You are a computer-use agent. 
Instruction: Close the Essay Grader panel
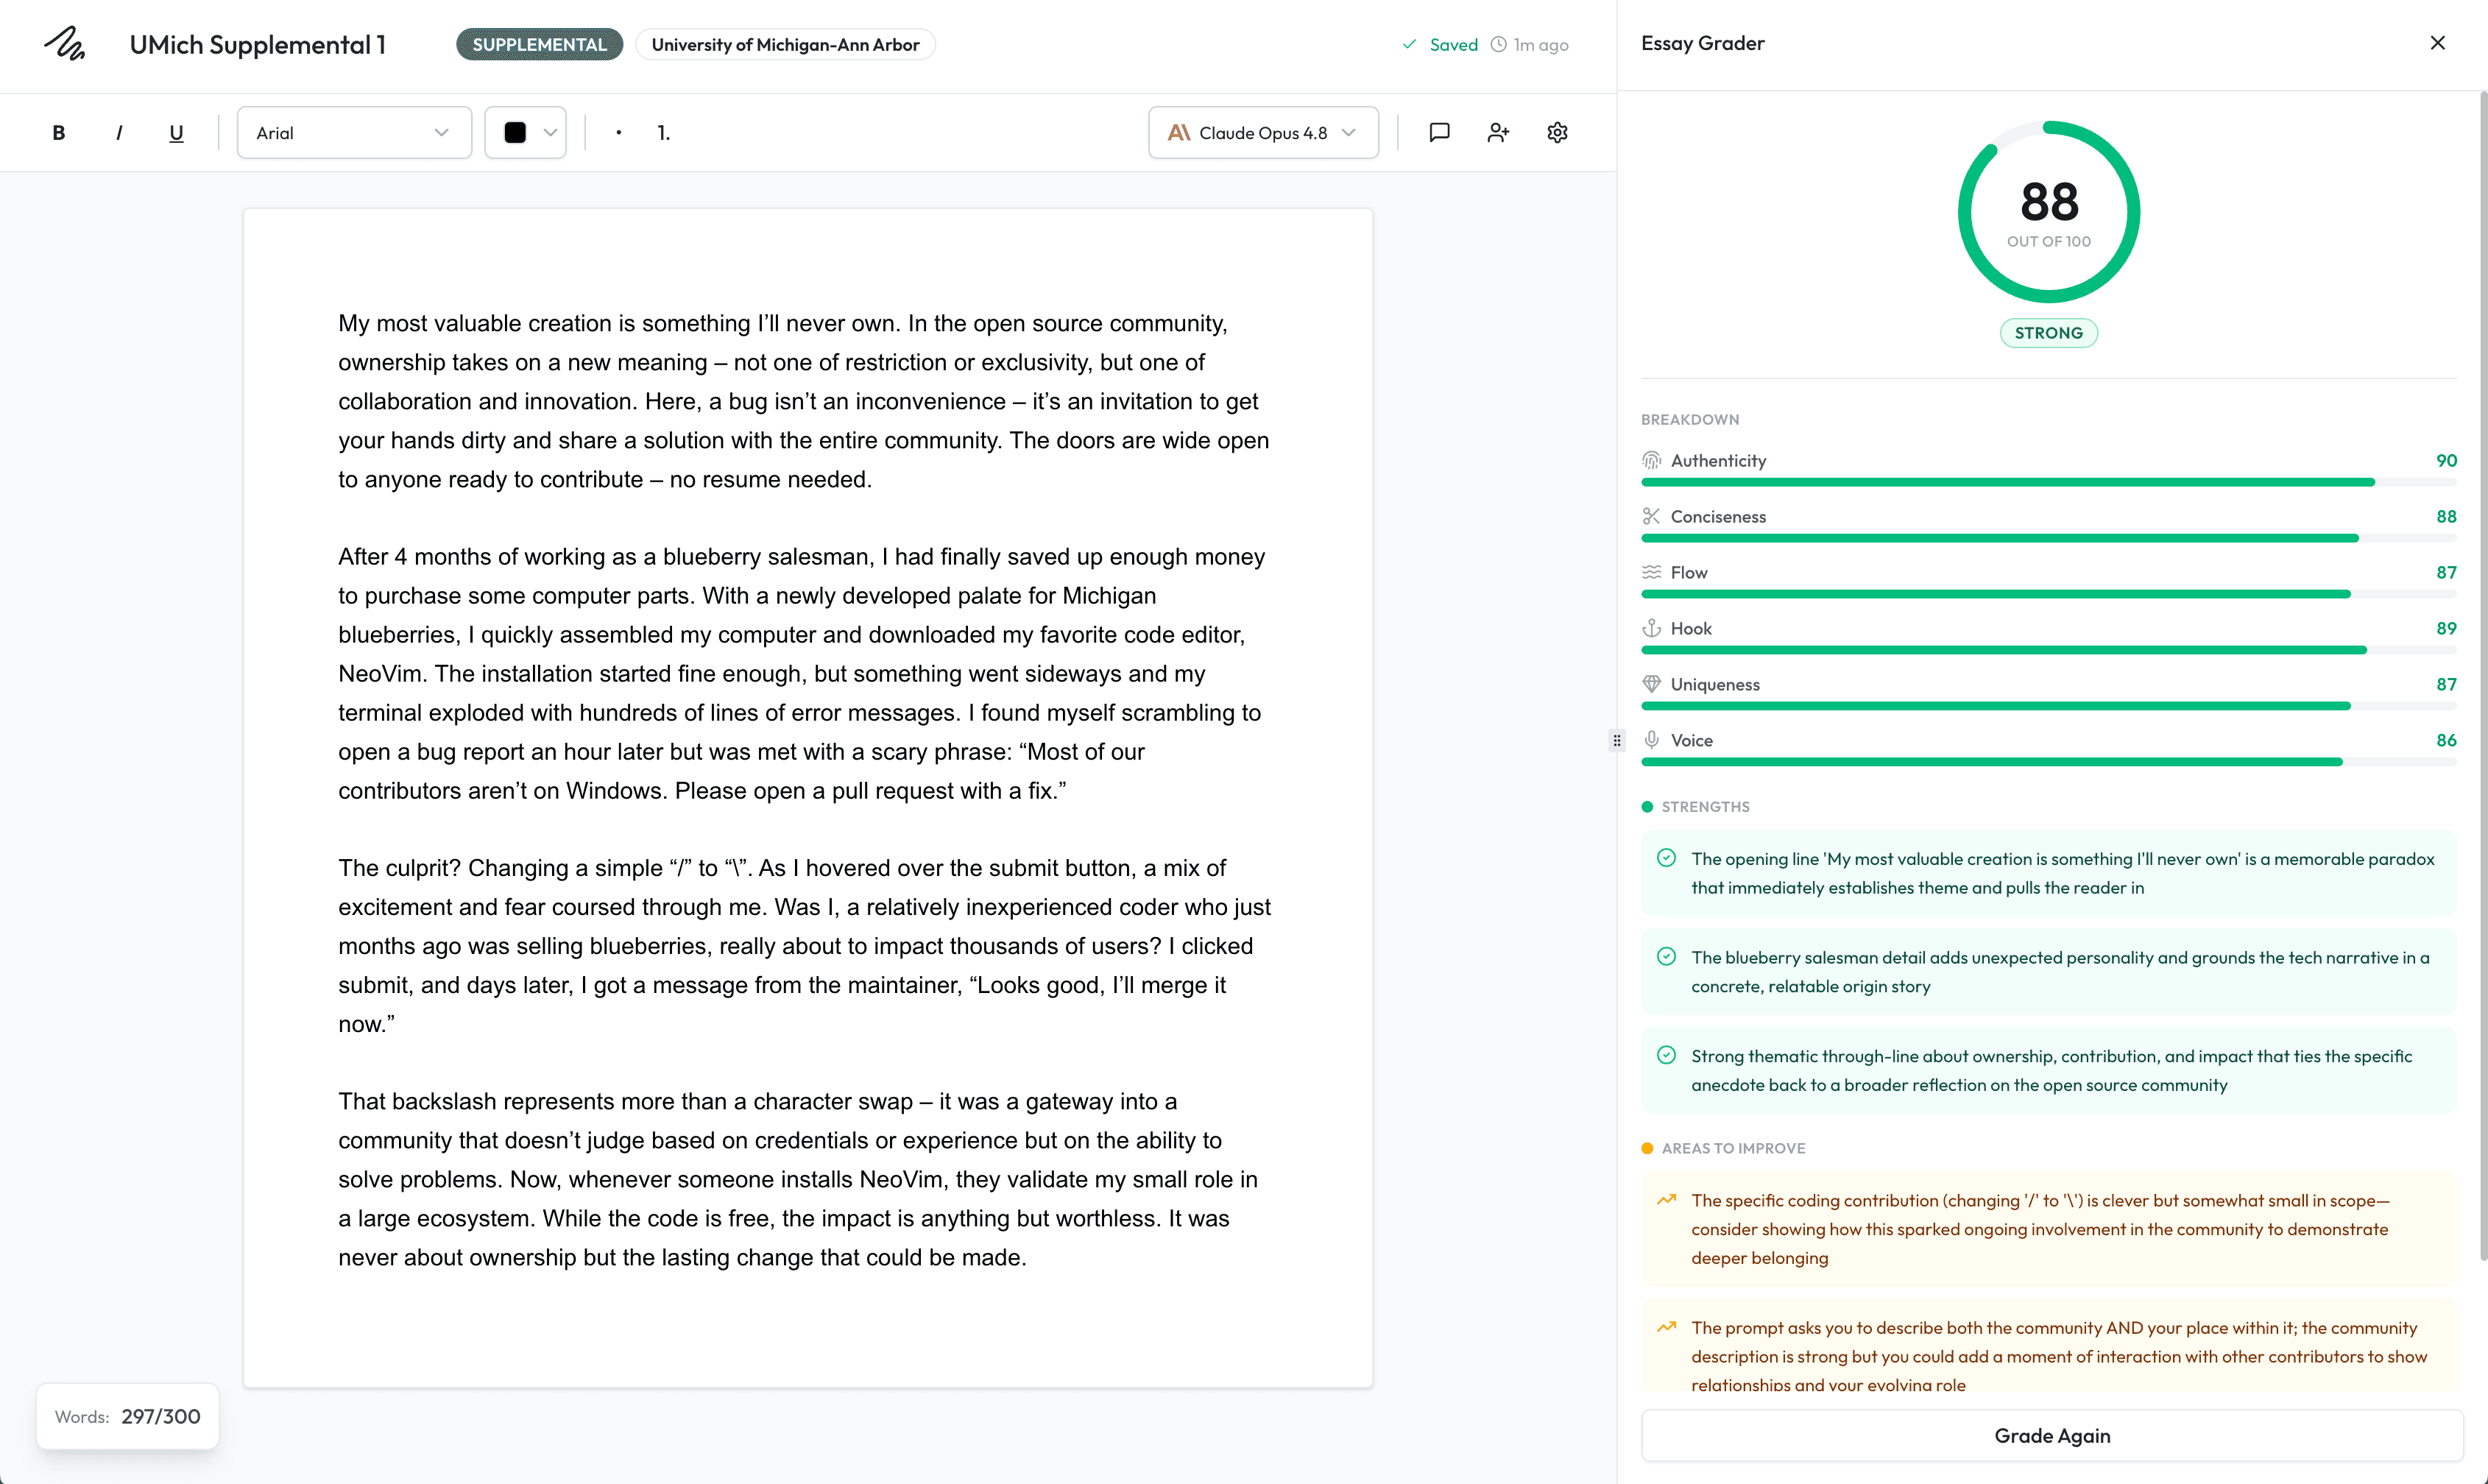(x=2437, y=43)
